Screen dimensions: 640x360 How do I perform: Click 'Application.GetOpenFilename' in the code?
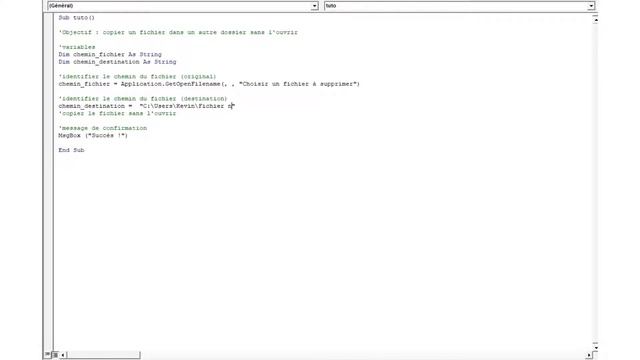[x=171, y=84]
